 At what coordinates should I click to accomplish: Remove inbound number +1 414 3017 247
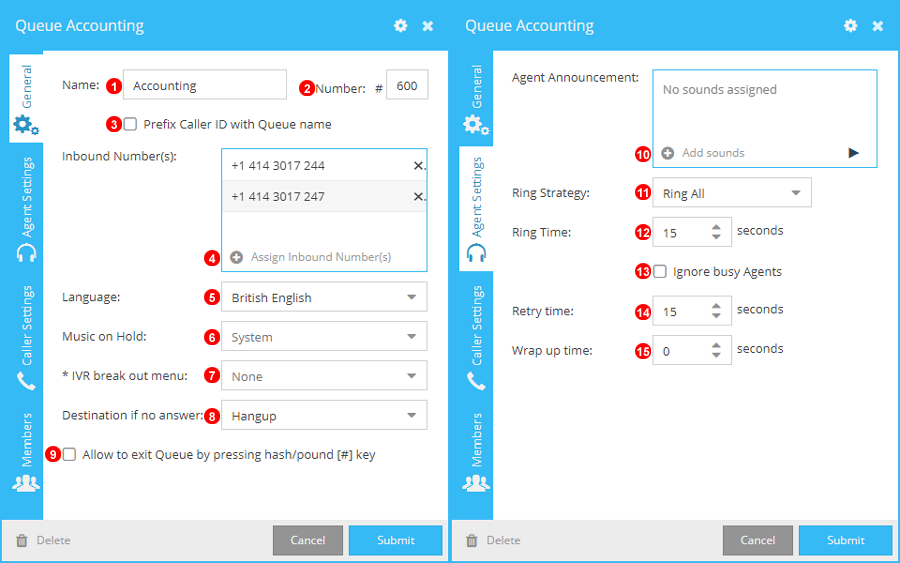point(419,196)
